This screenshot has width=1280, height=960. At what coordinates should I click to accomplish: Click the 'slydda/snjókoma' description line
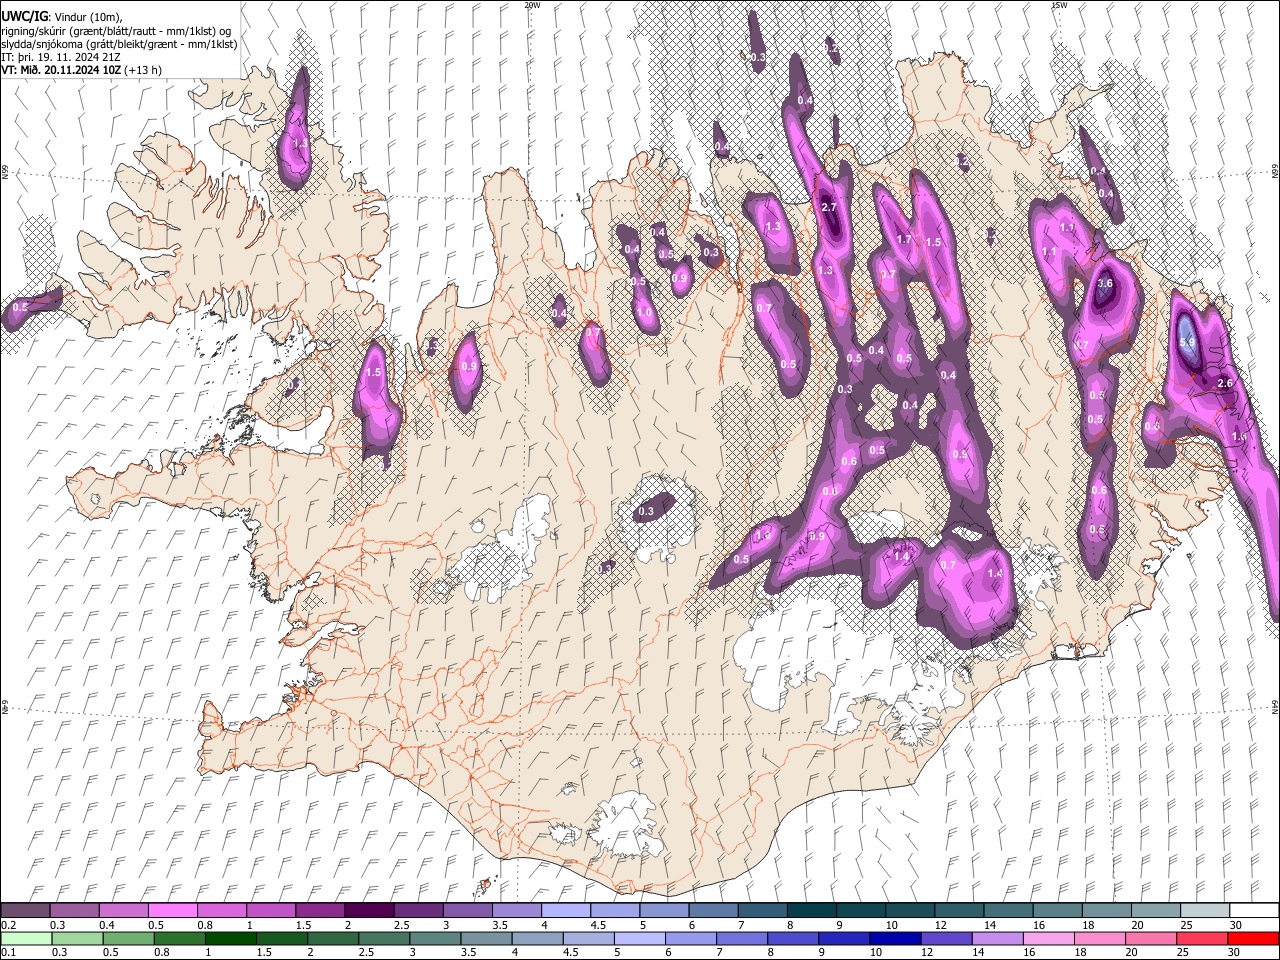(119, 44)
